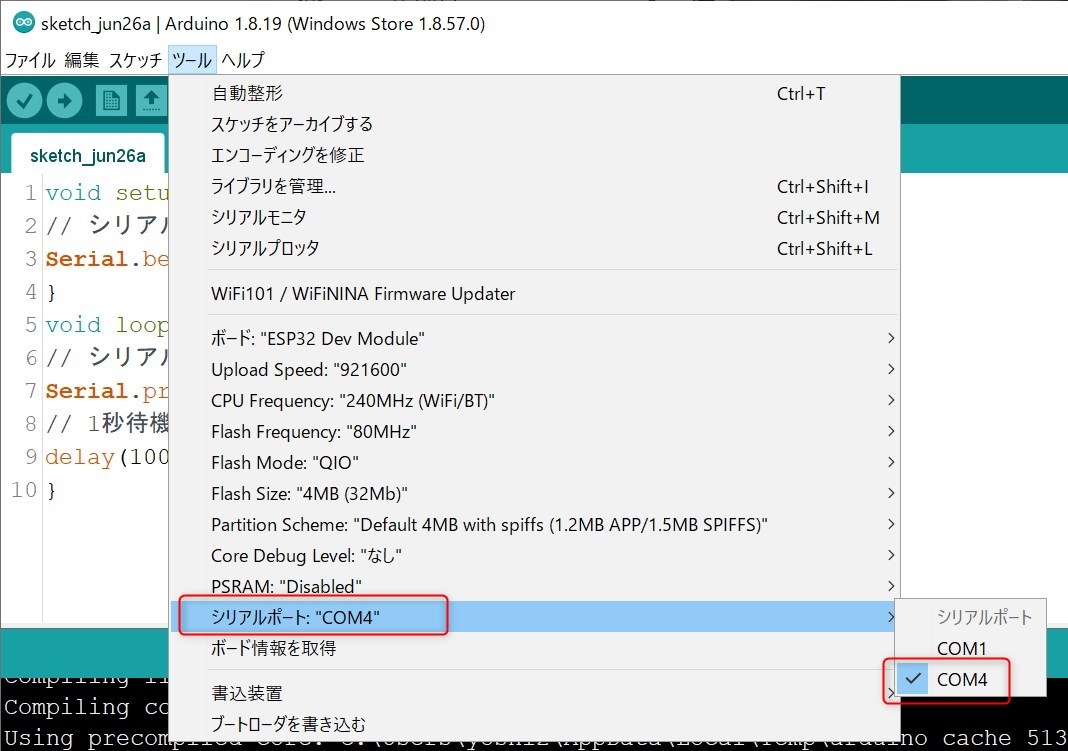Click the New sketch file icon
This screenshot has height=751, width=1068.
pos(111,100)
